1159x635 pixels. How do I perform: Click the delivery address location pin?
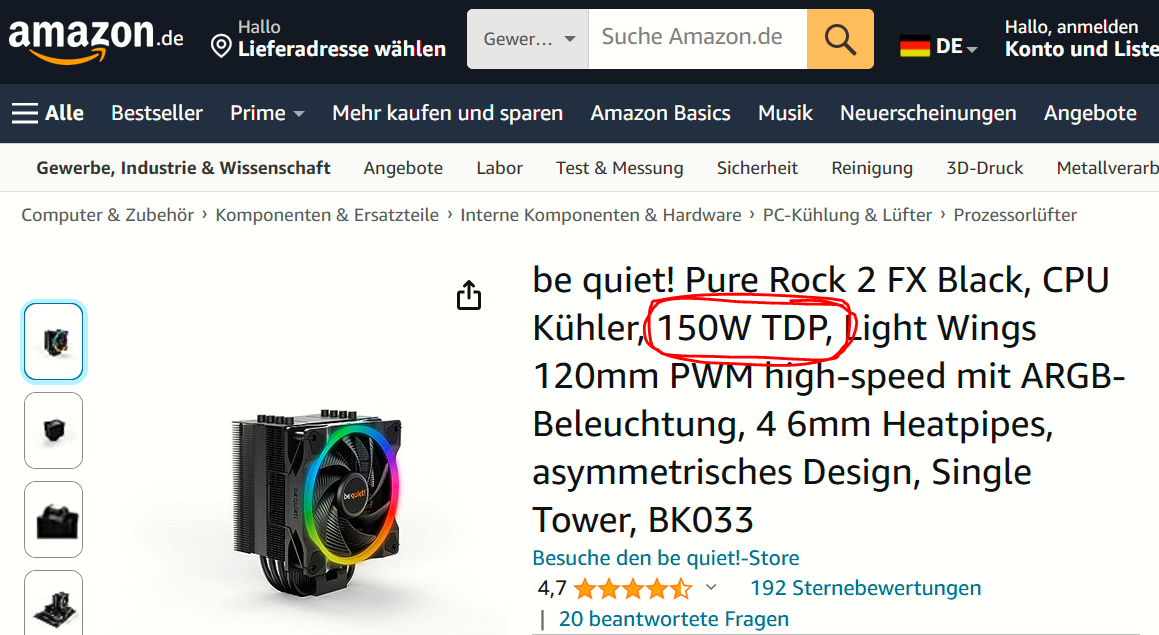tap(220, 47)
